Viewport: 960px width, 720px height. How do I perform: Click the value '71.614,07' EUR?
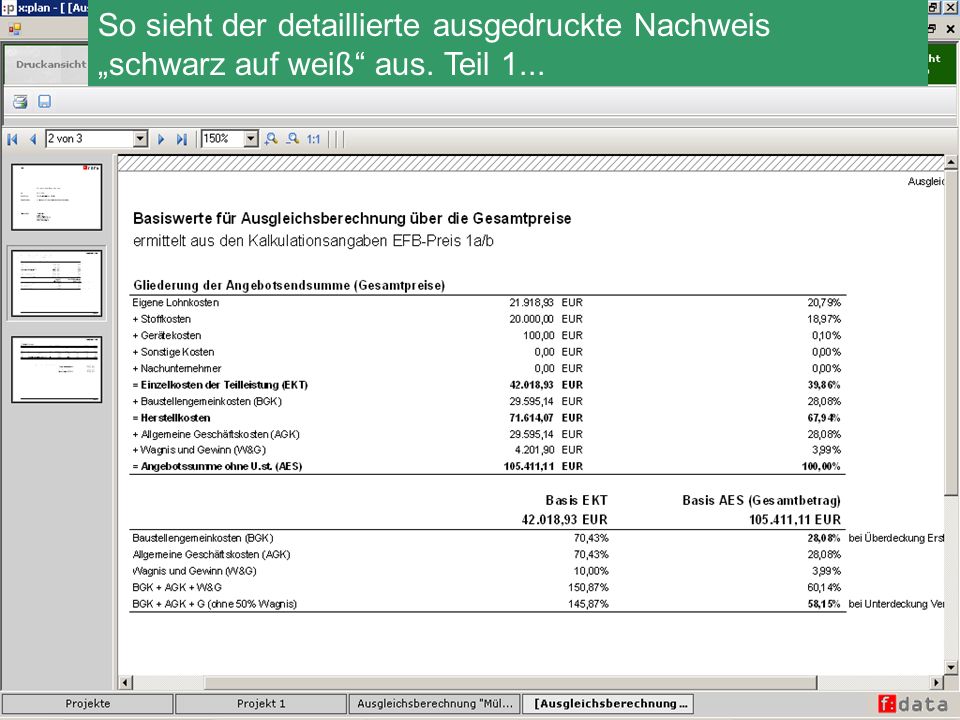pos(531,418)
